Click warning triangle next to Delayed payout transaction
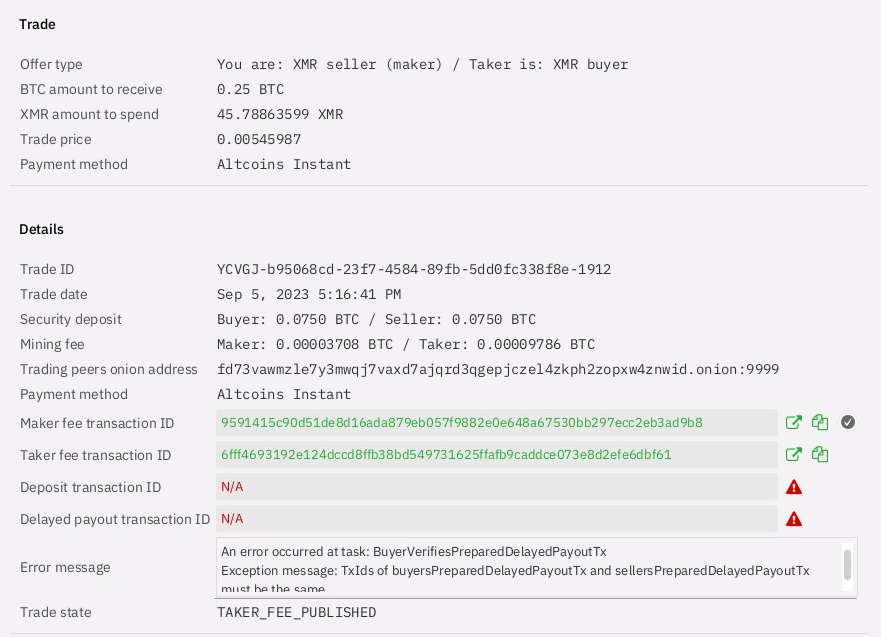The height and width of the screenshot is (637, 881). pyautogui.click(x=793, y=519)
